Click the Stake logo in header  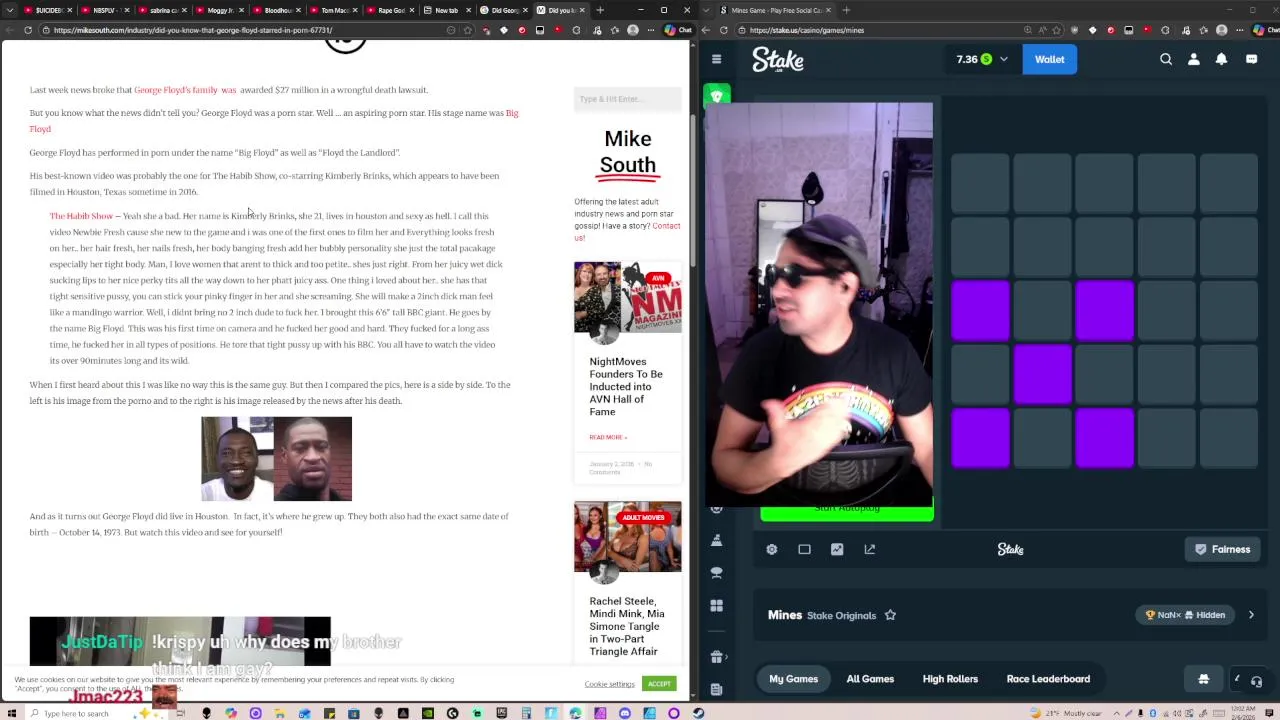coord(778,60)
